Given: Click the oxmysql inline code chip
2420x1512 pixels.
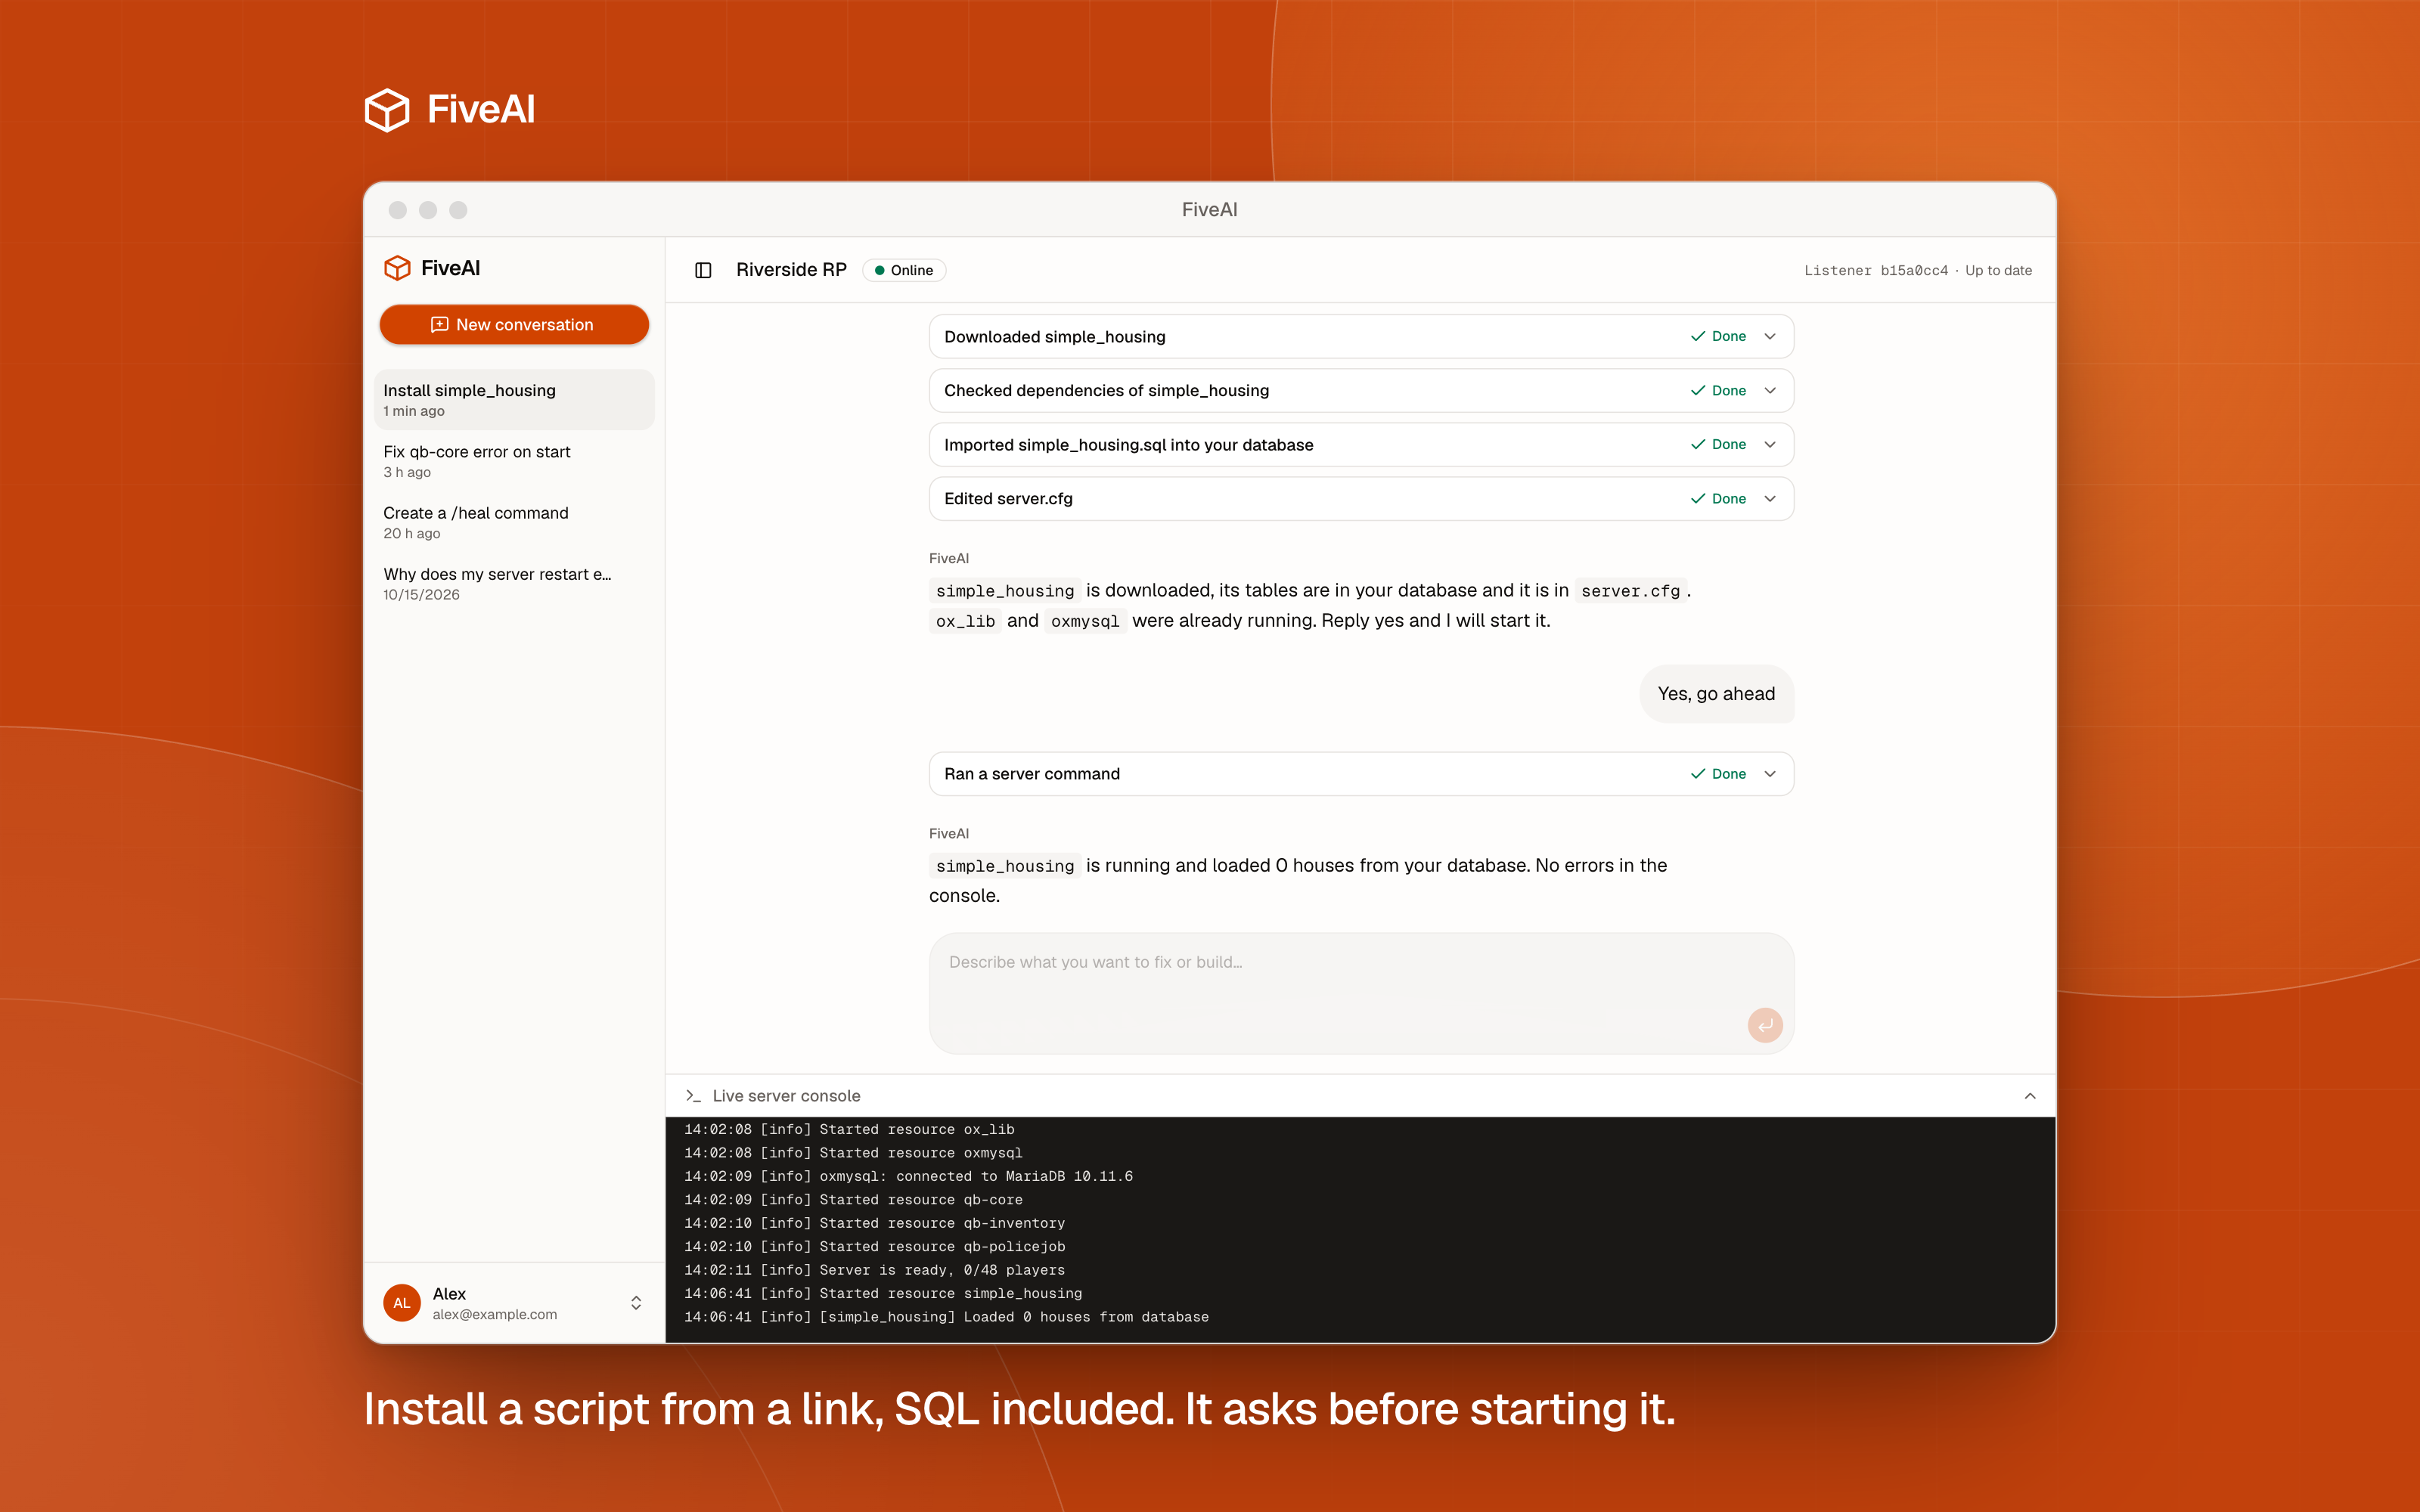Looking at the screenshot, I should coord(1085,621).
